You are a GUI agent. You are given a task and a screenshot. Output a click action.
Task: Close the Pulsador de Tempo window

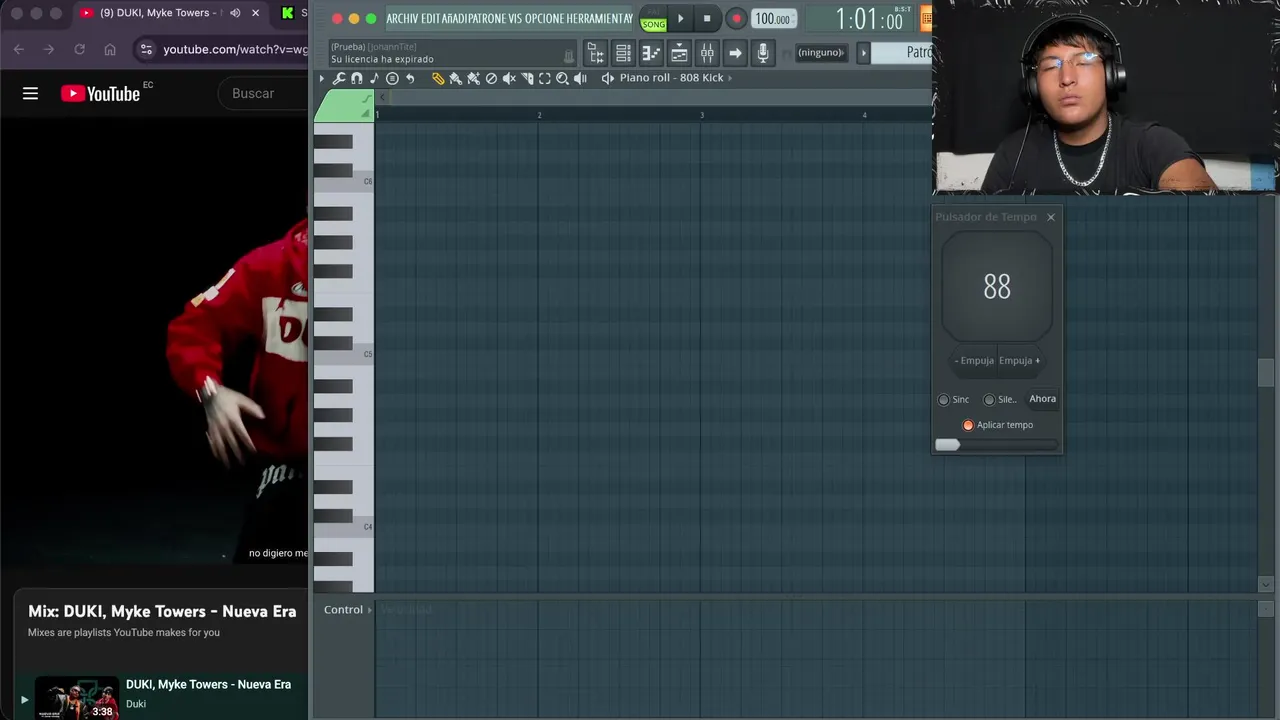[1050, 217]
